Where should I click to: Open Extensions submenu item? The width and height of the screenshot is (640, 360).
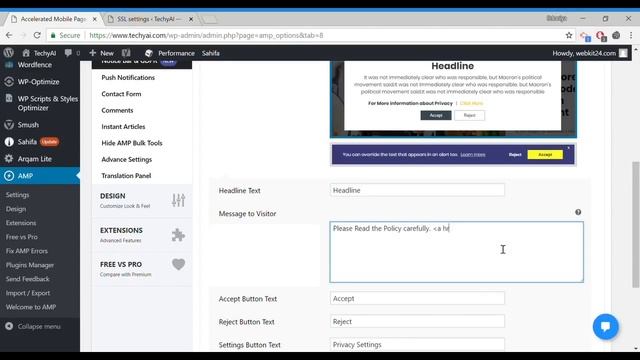pos(21,223)
